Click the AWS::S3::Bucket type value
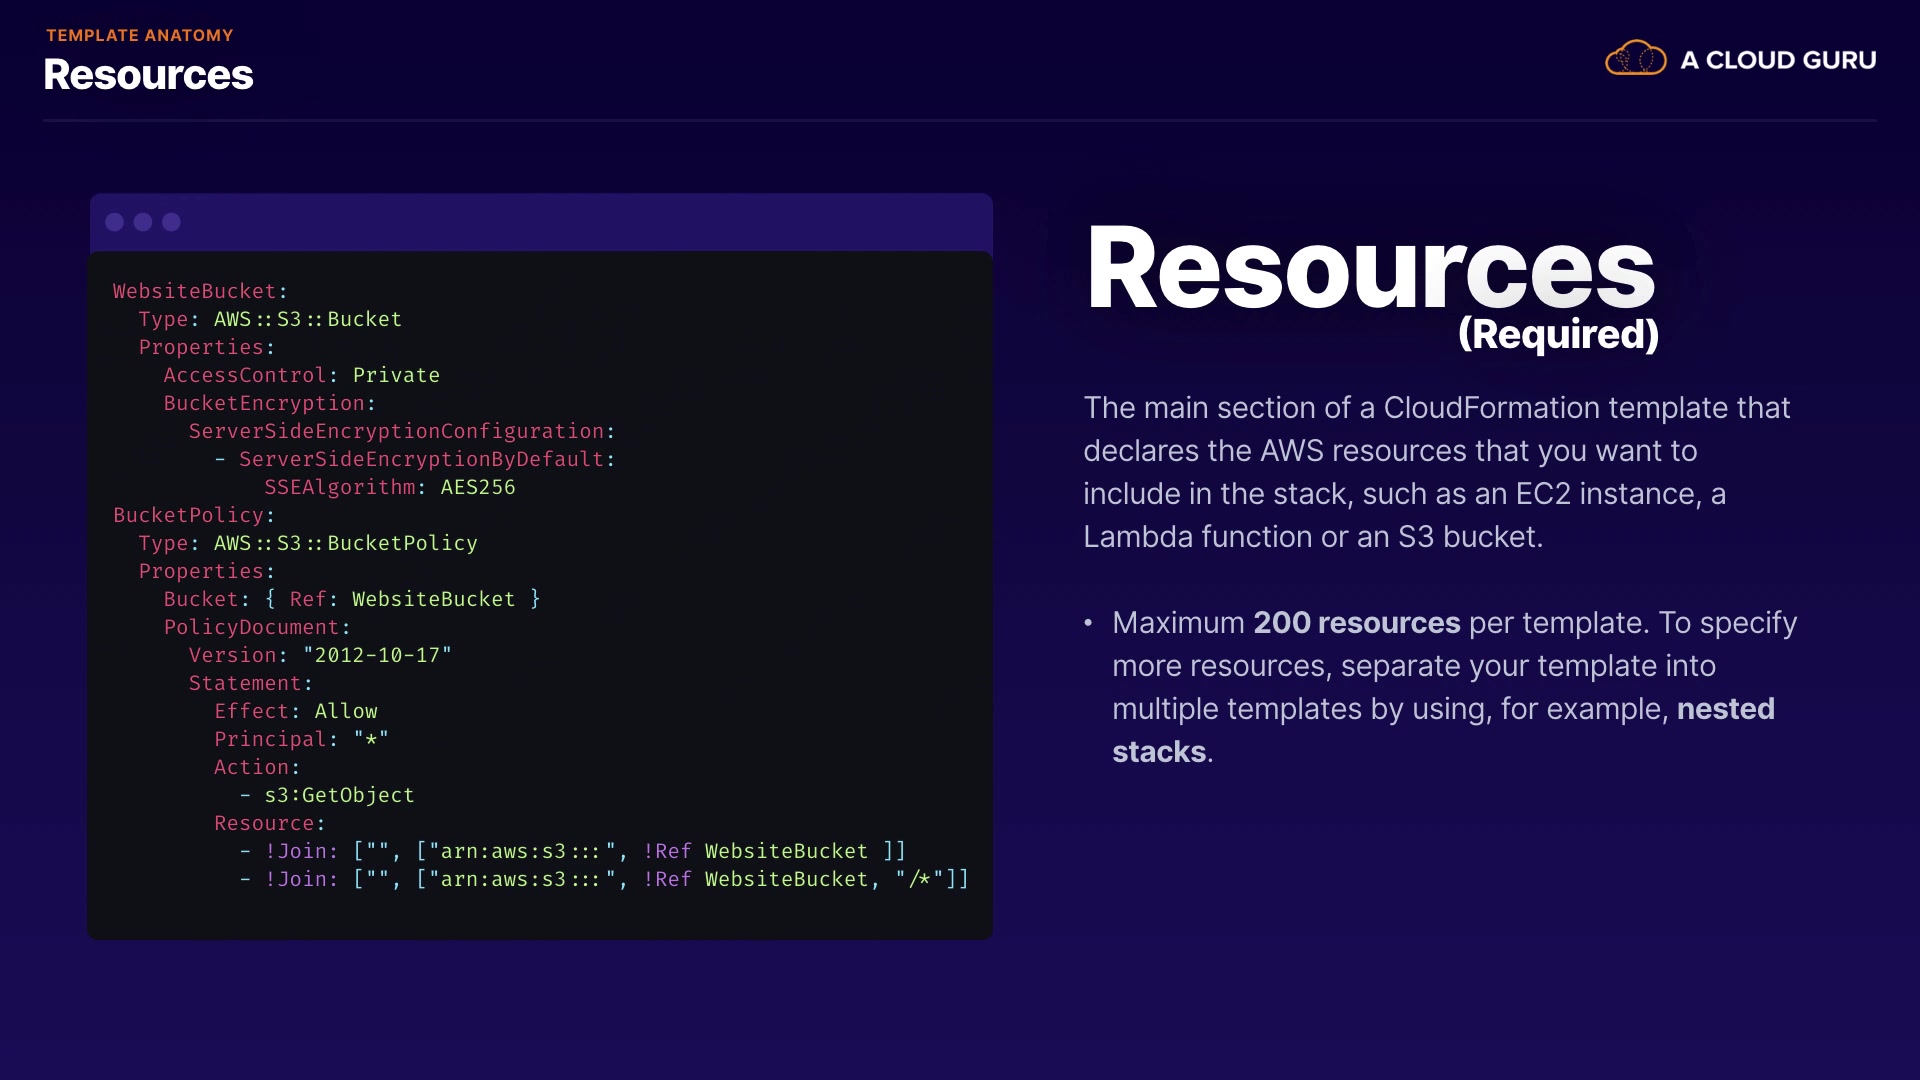Screen dimensions: 1920x1080 point(307,319)
